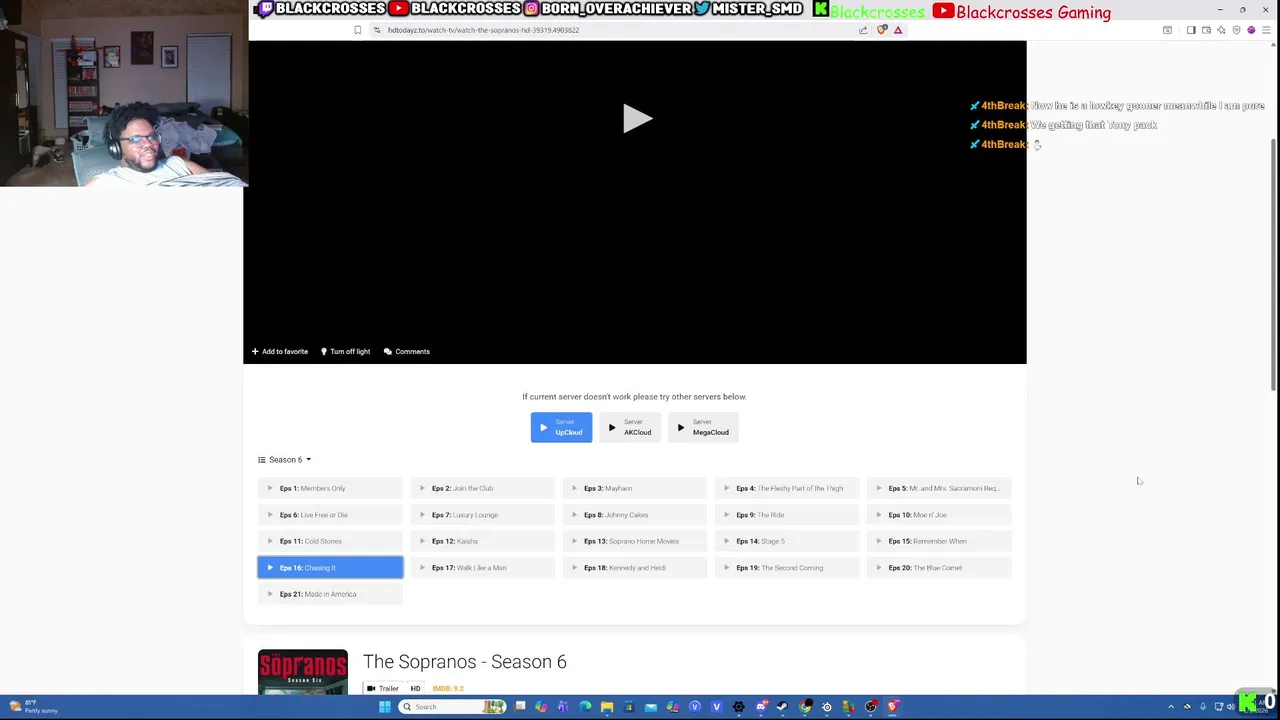1280x720 pixels.
Task: Click The Sopranos - Season 6 title
Action: (464, 662)
